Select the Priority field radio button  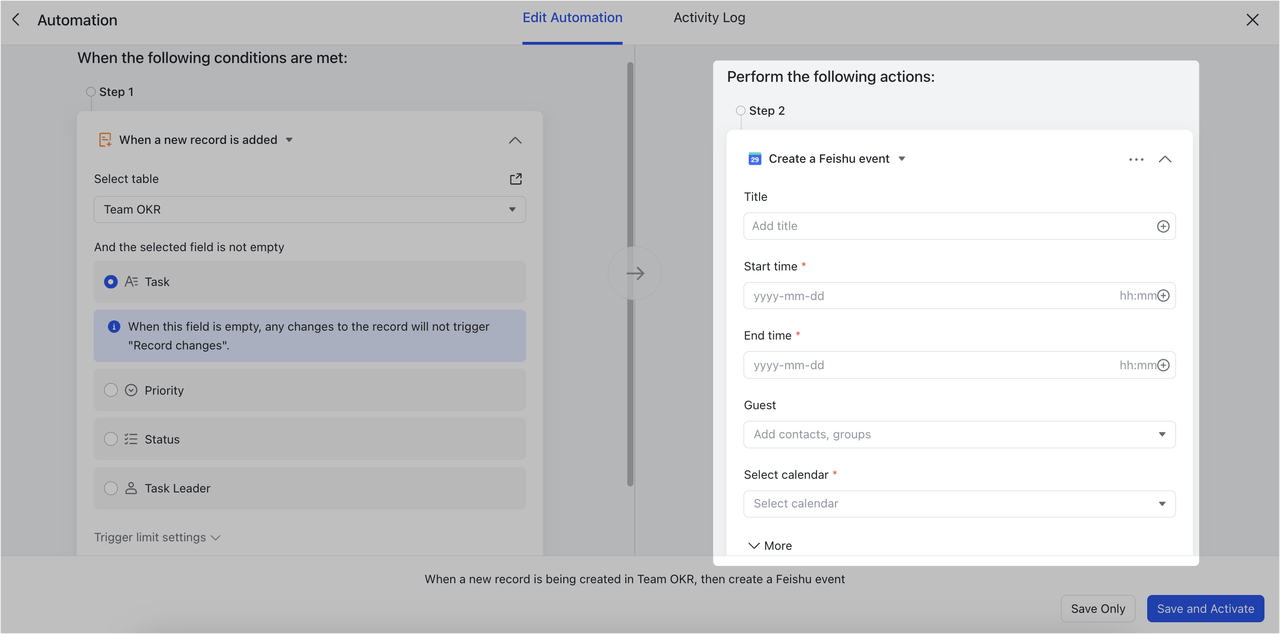click(111, 390)
